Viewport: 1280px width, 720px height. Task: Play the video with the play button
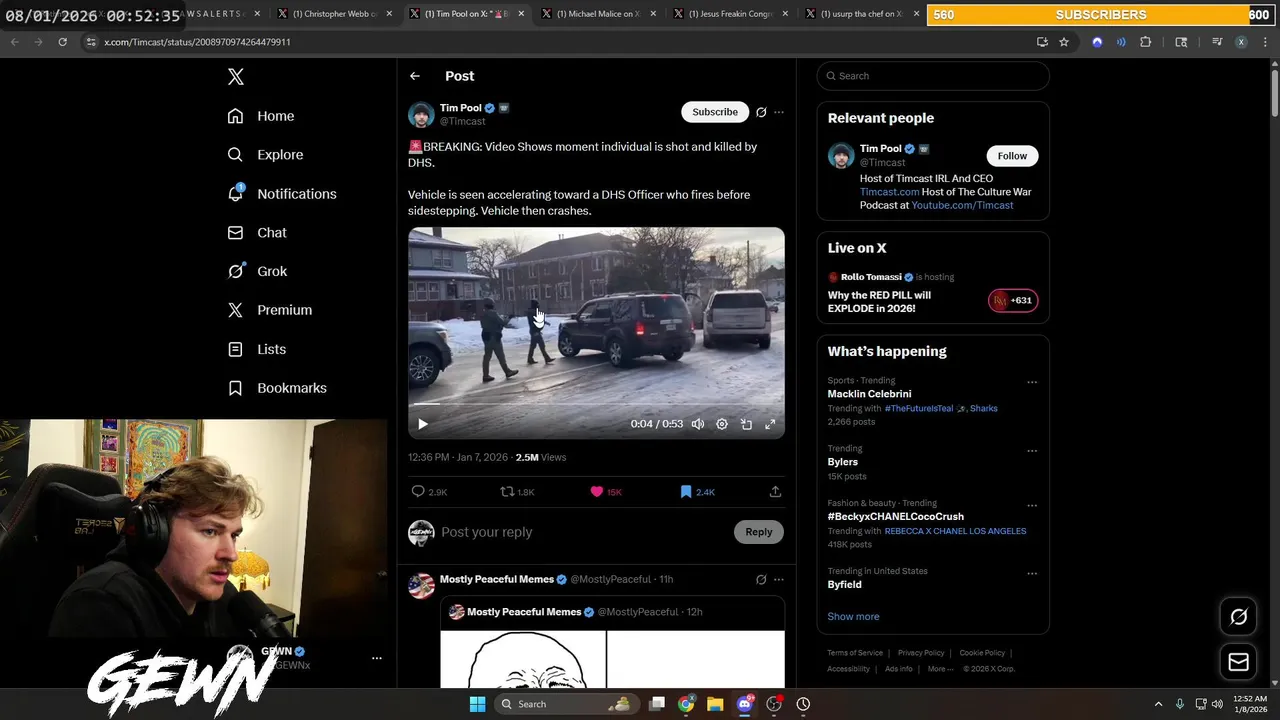tap(423, 424)
